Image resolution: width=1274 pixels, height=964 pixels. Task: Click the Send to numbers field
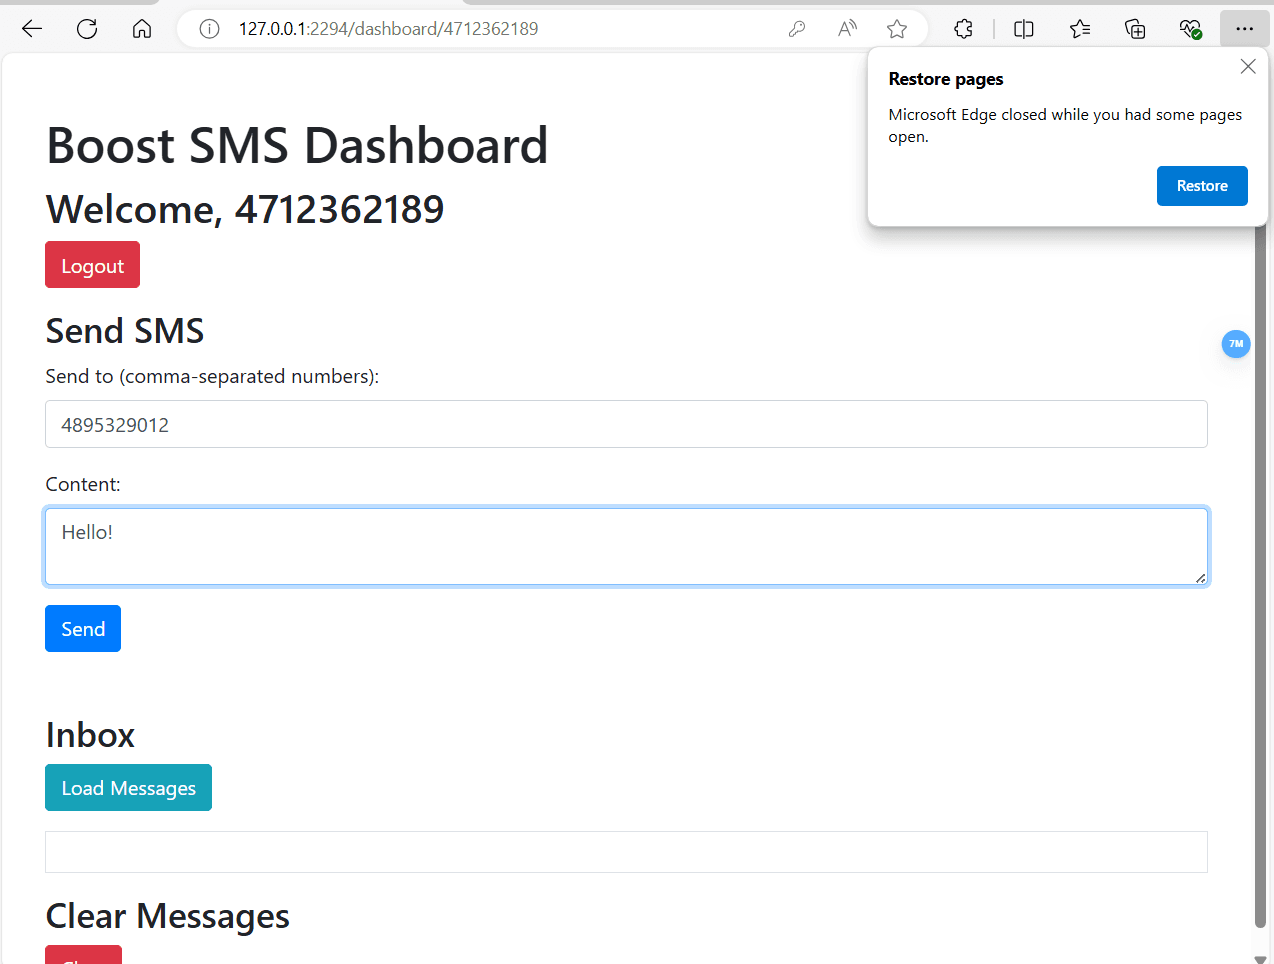(x=626, y=424)
